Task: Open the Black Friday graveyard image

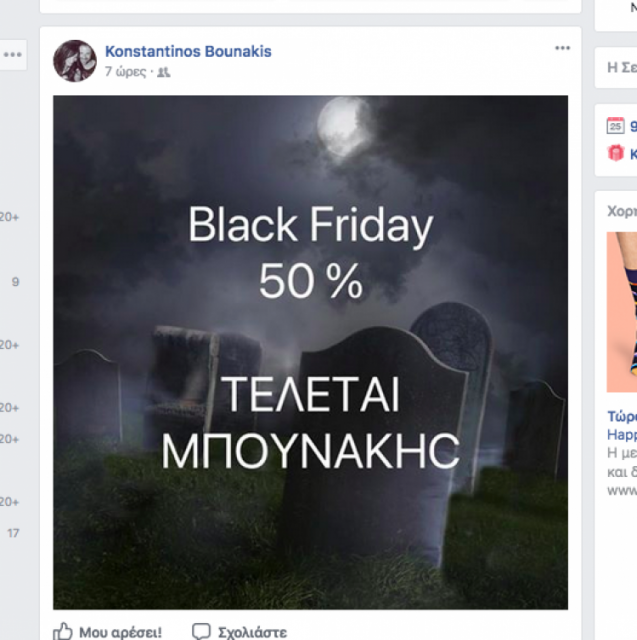Action: [310, 352]
